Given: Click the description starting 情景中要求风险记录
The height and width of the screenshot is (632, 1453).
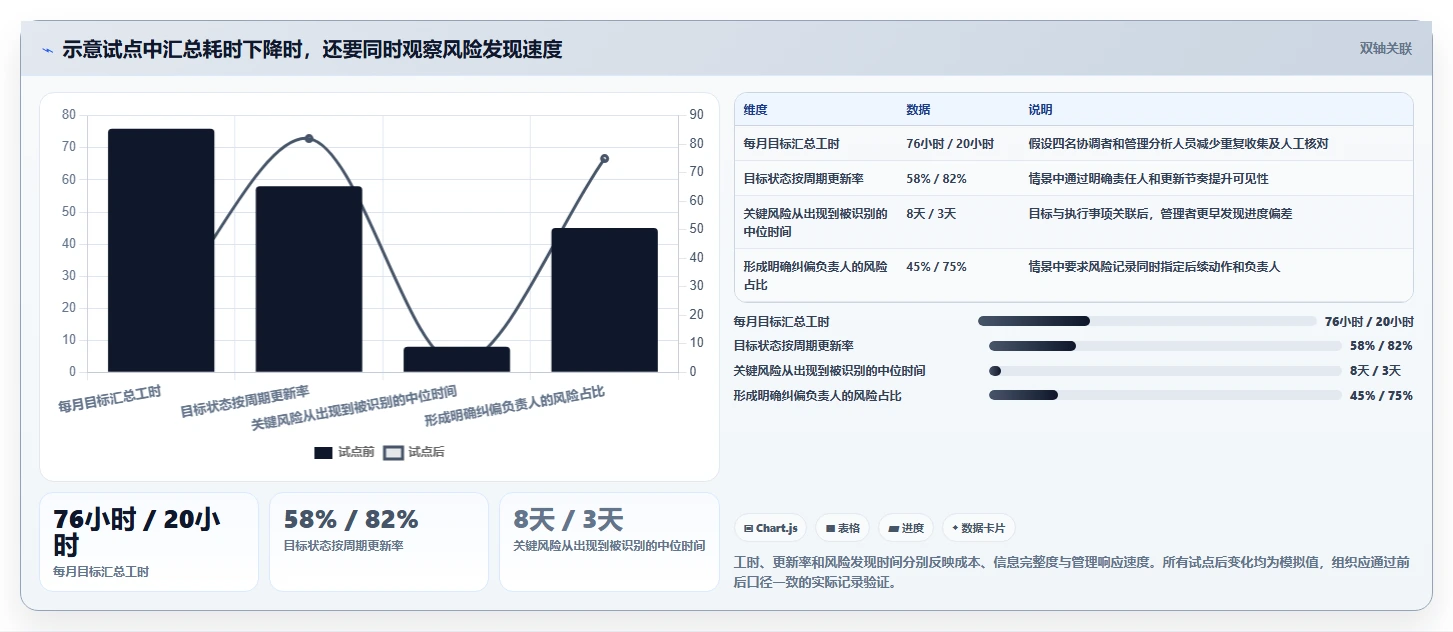Looking at the screenshot, I should (x=1154, y=267).
